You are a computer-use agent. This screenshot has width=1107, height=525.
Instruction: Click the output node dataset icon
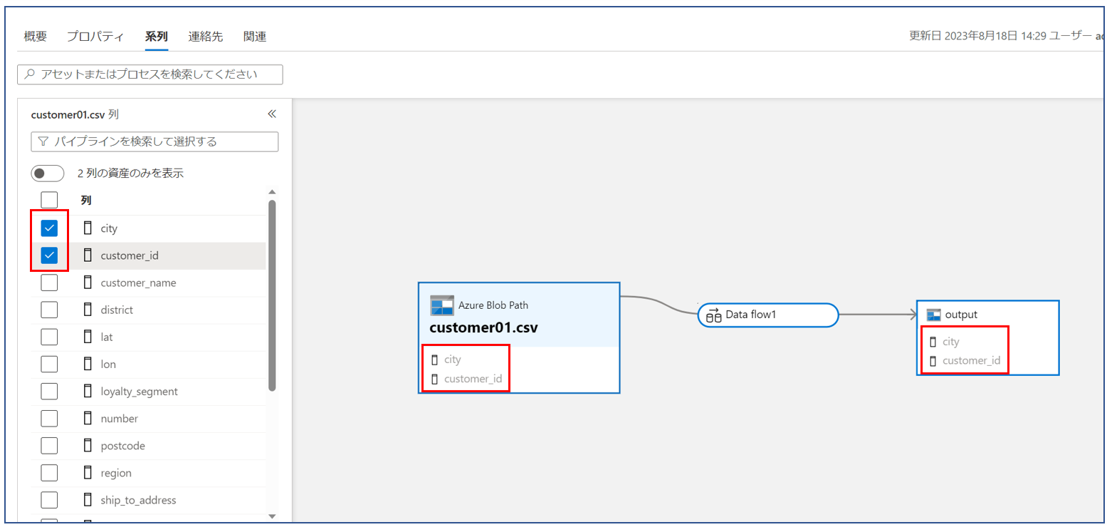click(934, 314)
